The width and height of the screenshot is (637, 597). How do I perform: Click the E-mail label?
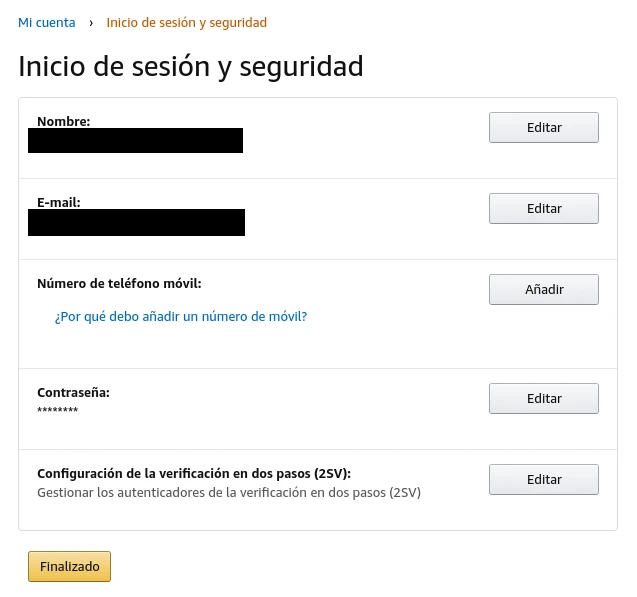coord(59,202)
